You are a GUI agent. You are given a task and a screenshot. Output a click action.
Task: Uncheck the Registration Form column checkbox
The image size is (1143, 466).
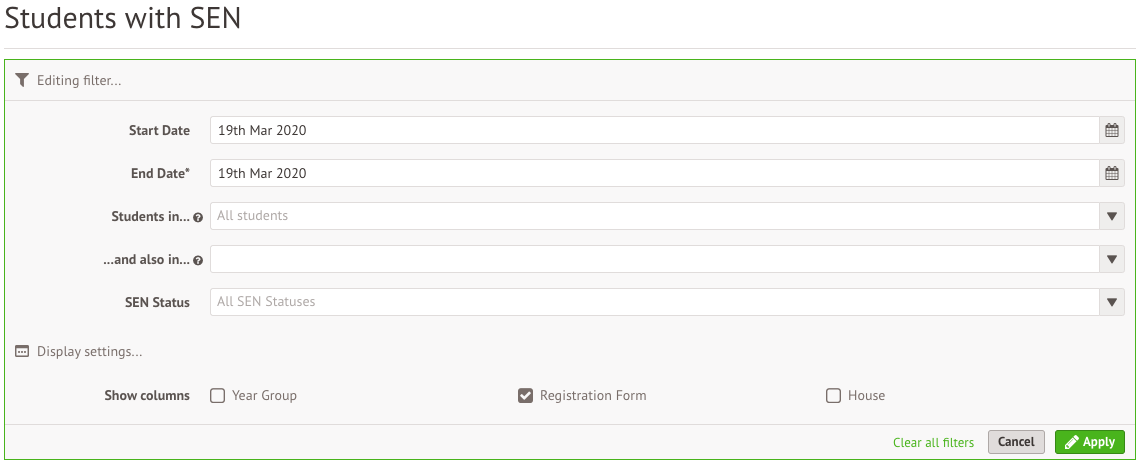click(x=525, y=395)
